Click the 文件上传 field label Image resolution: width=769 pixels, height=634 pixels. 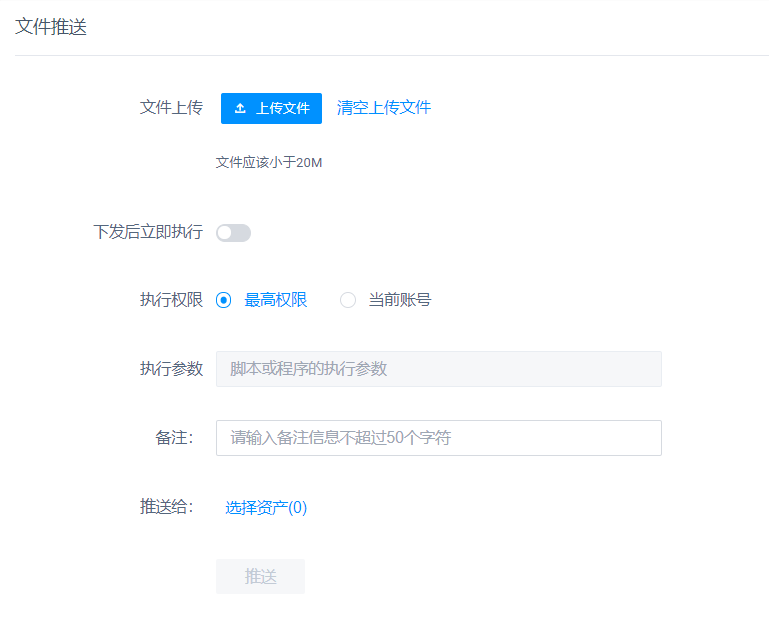coord(171,107)
